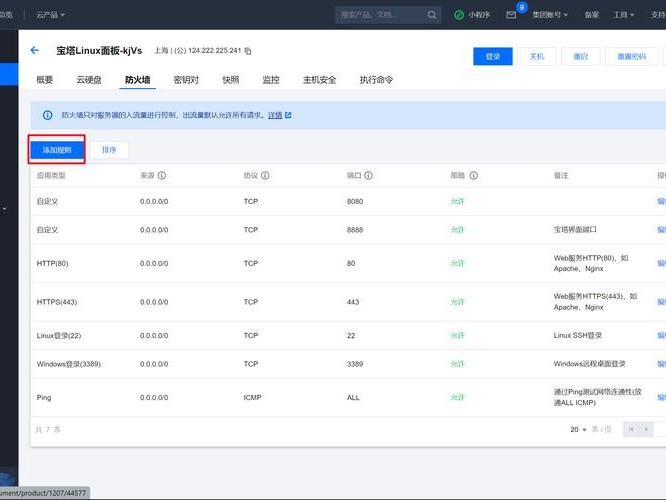This screenshot has width=666, height=500.
Task: Switch to the 概要 tab
Action: (45, 79)
